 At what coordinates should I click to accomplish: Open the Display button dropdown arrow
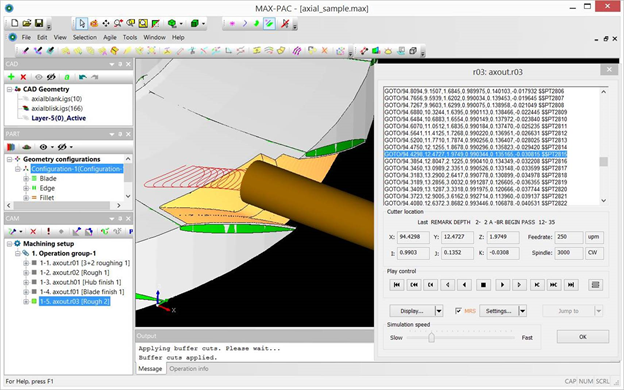click(439, 311)
